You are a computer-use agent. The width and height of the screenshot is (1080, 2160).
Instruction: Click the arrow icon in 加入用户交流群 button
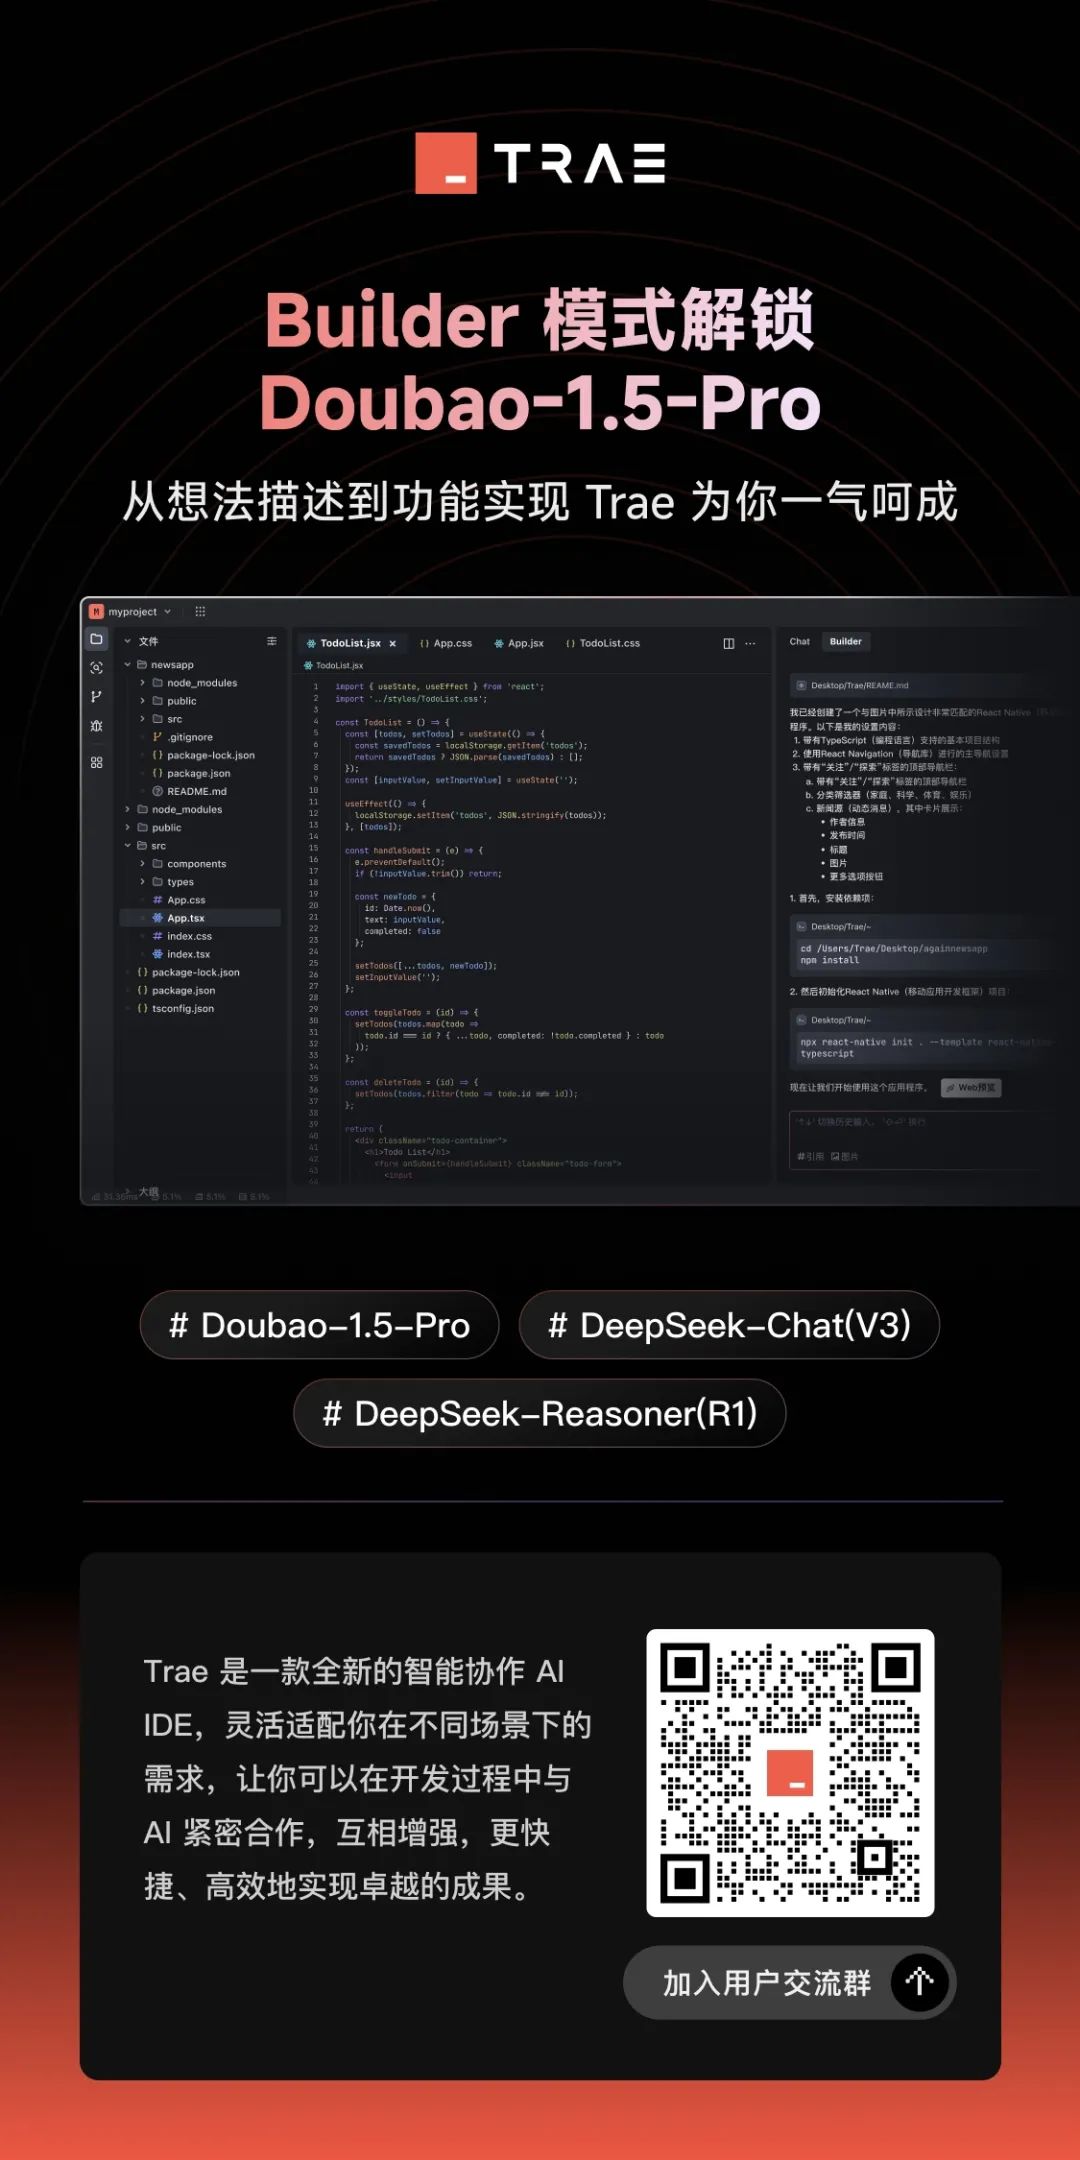pos(919,1982)
